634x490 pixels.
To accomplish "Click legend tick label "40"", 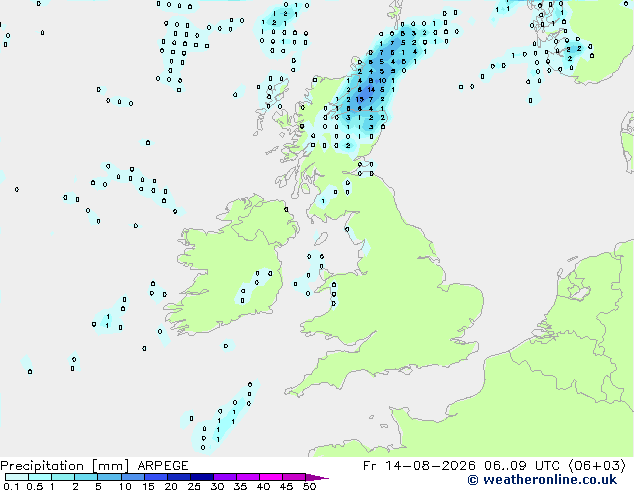I will click(264, 486).
